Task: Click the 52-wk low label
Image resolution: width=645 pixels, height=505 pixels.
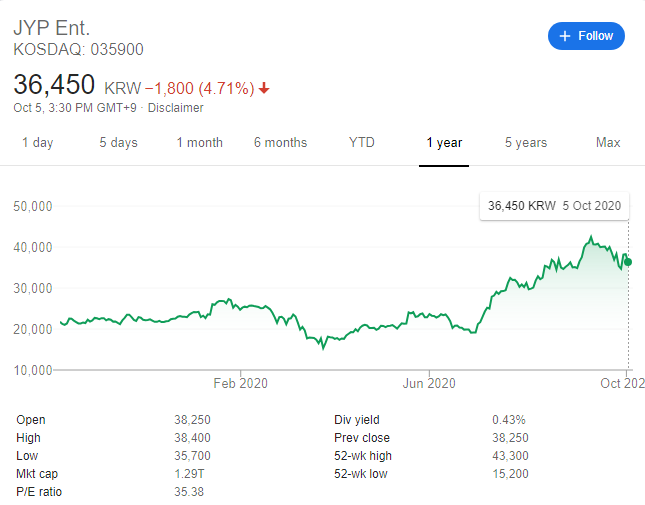Action: click(x=361, y=474)
